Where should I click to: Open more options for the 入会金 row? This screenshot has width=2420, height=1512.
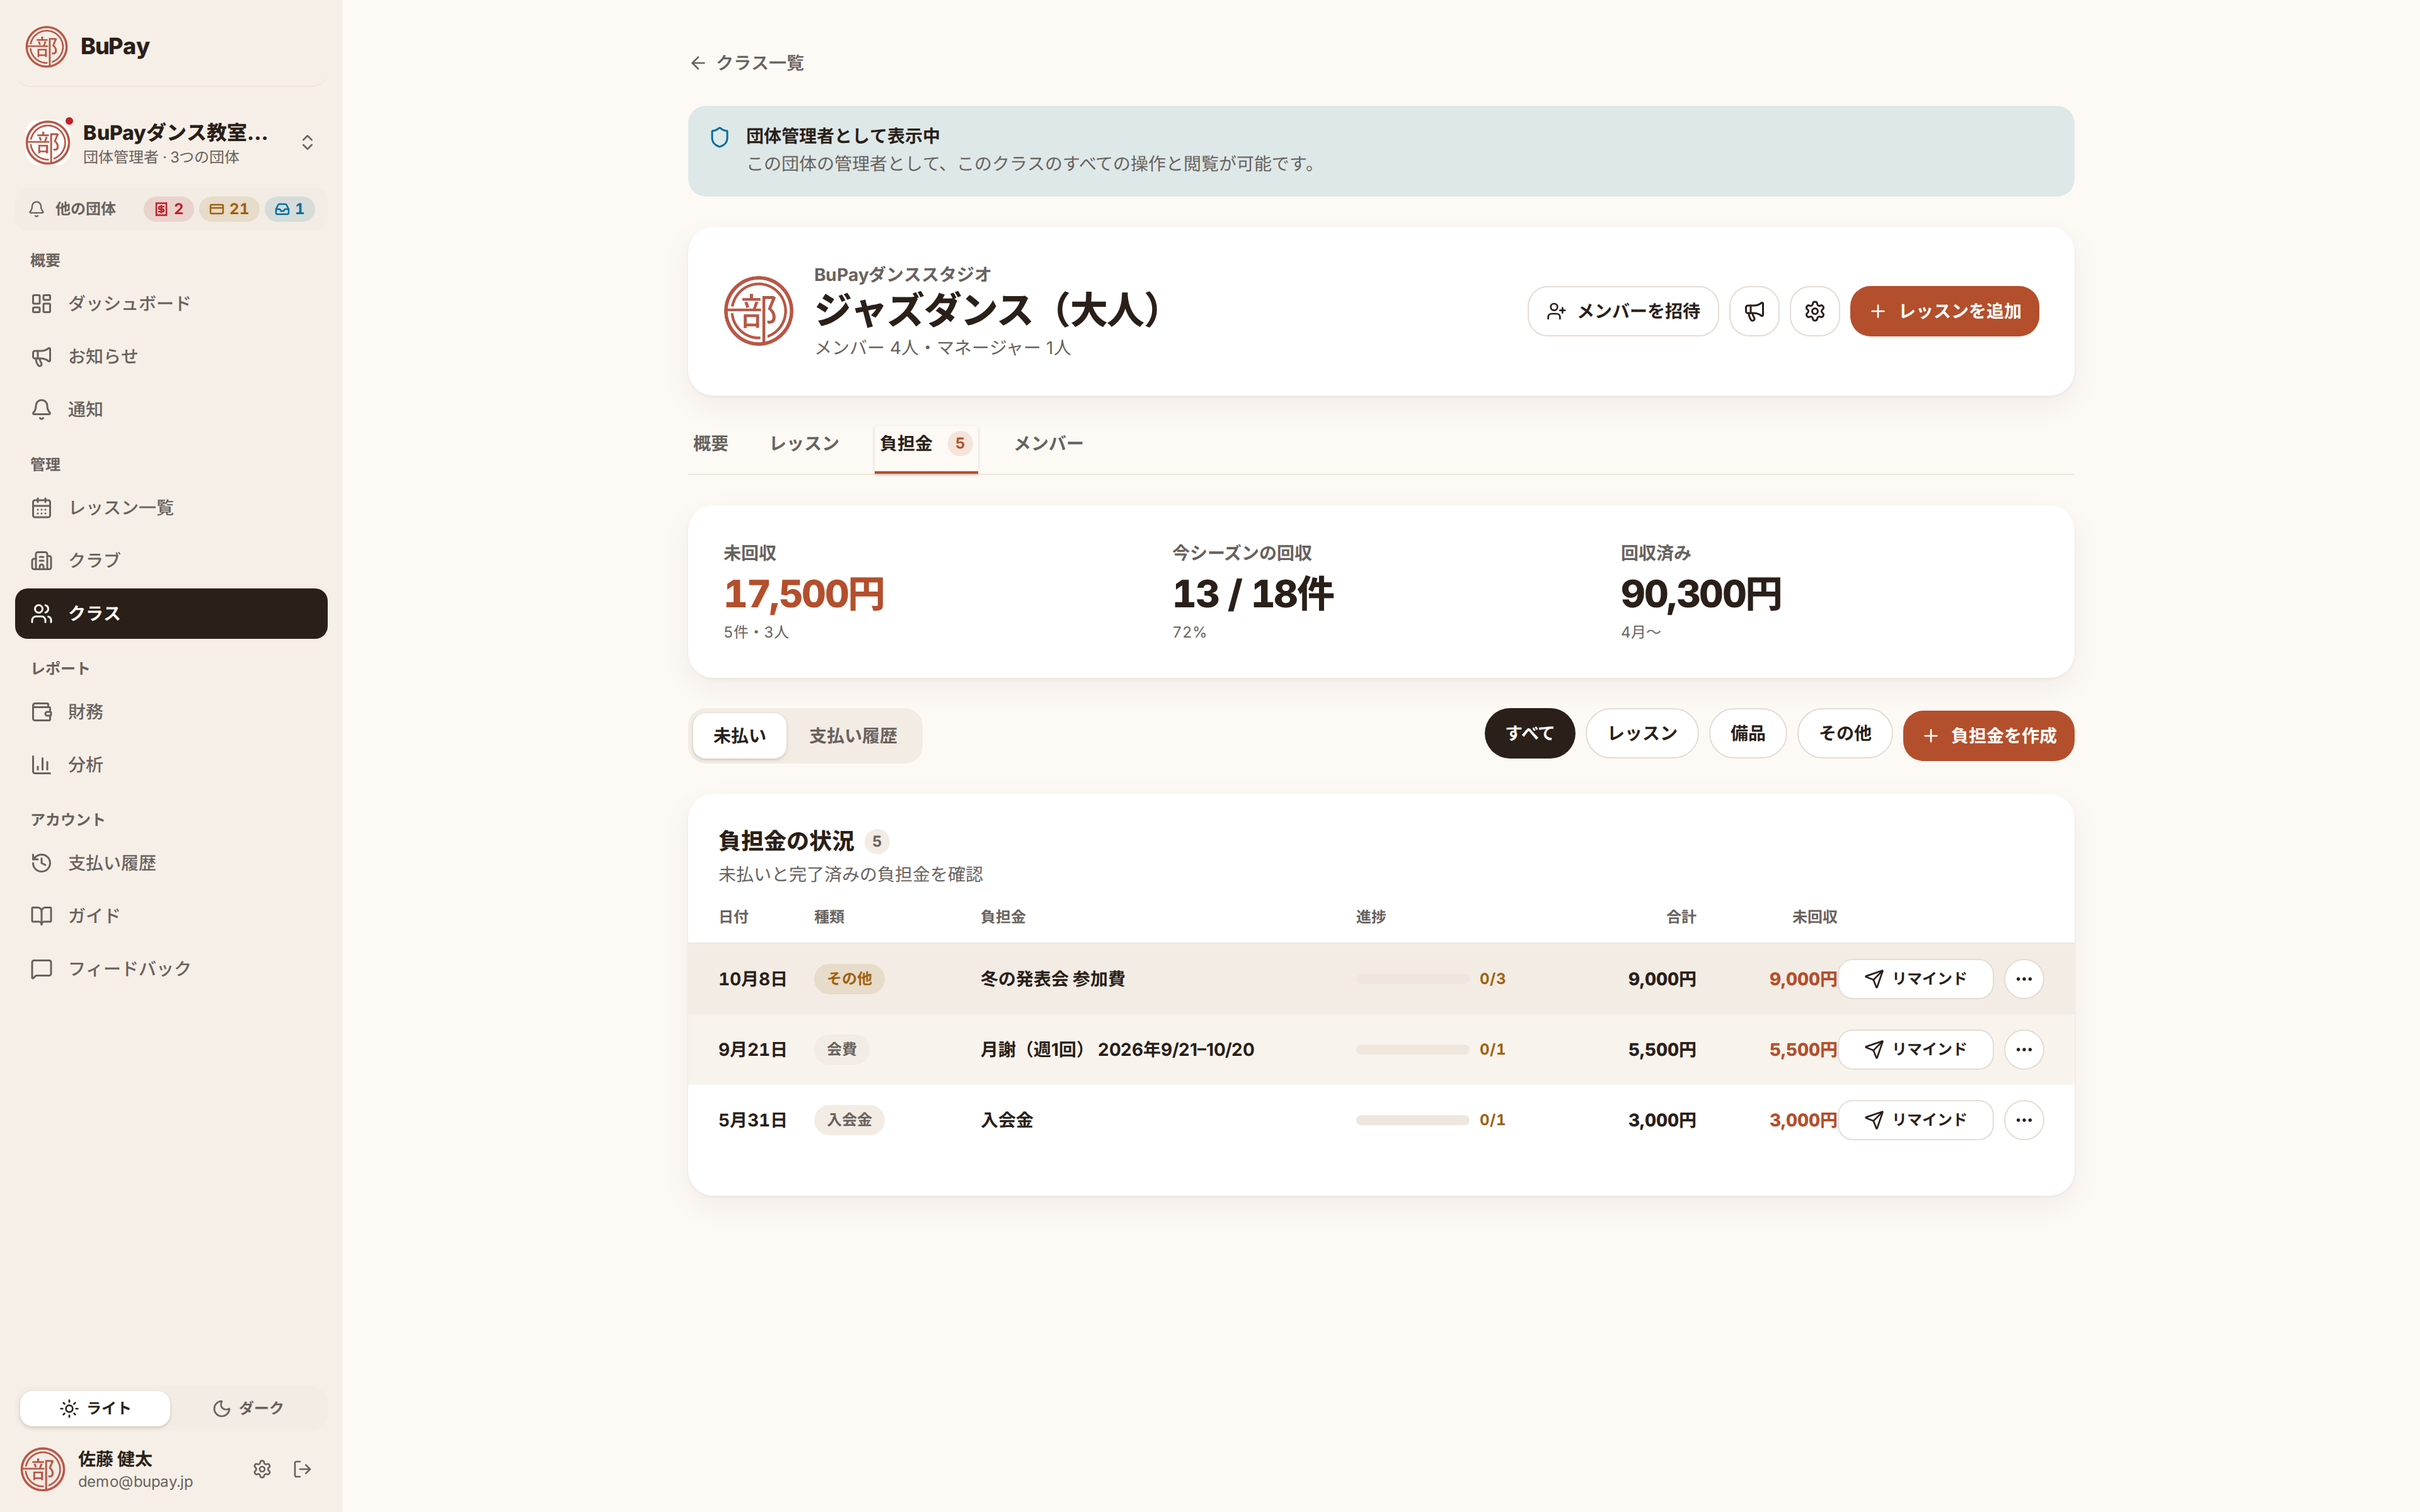pyautogui.click(x=2023, y=1119)
